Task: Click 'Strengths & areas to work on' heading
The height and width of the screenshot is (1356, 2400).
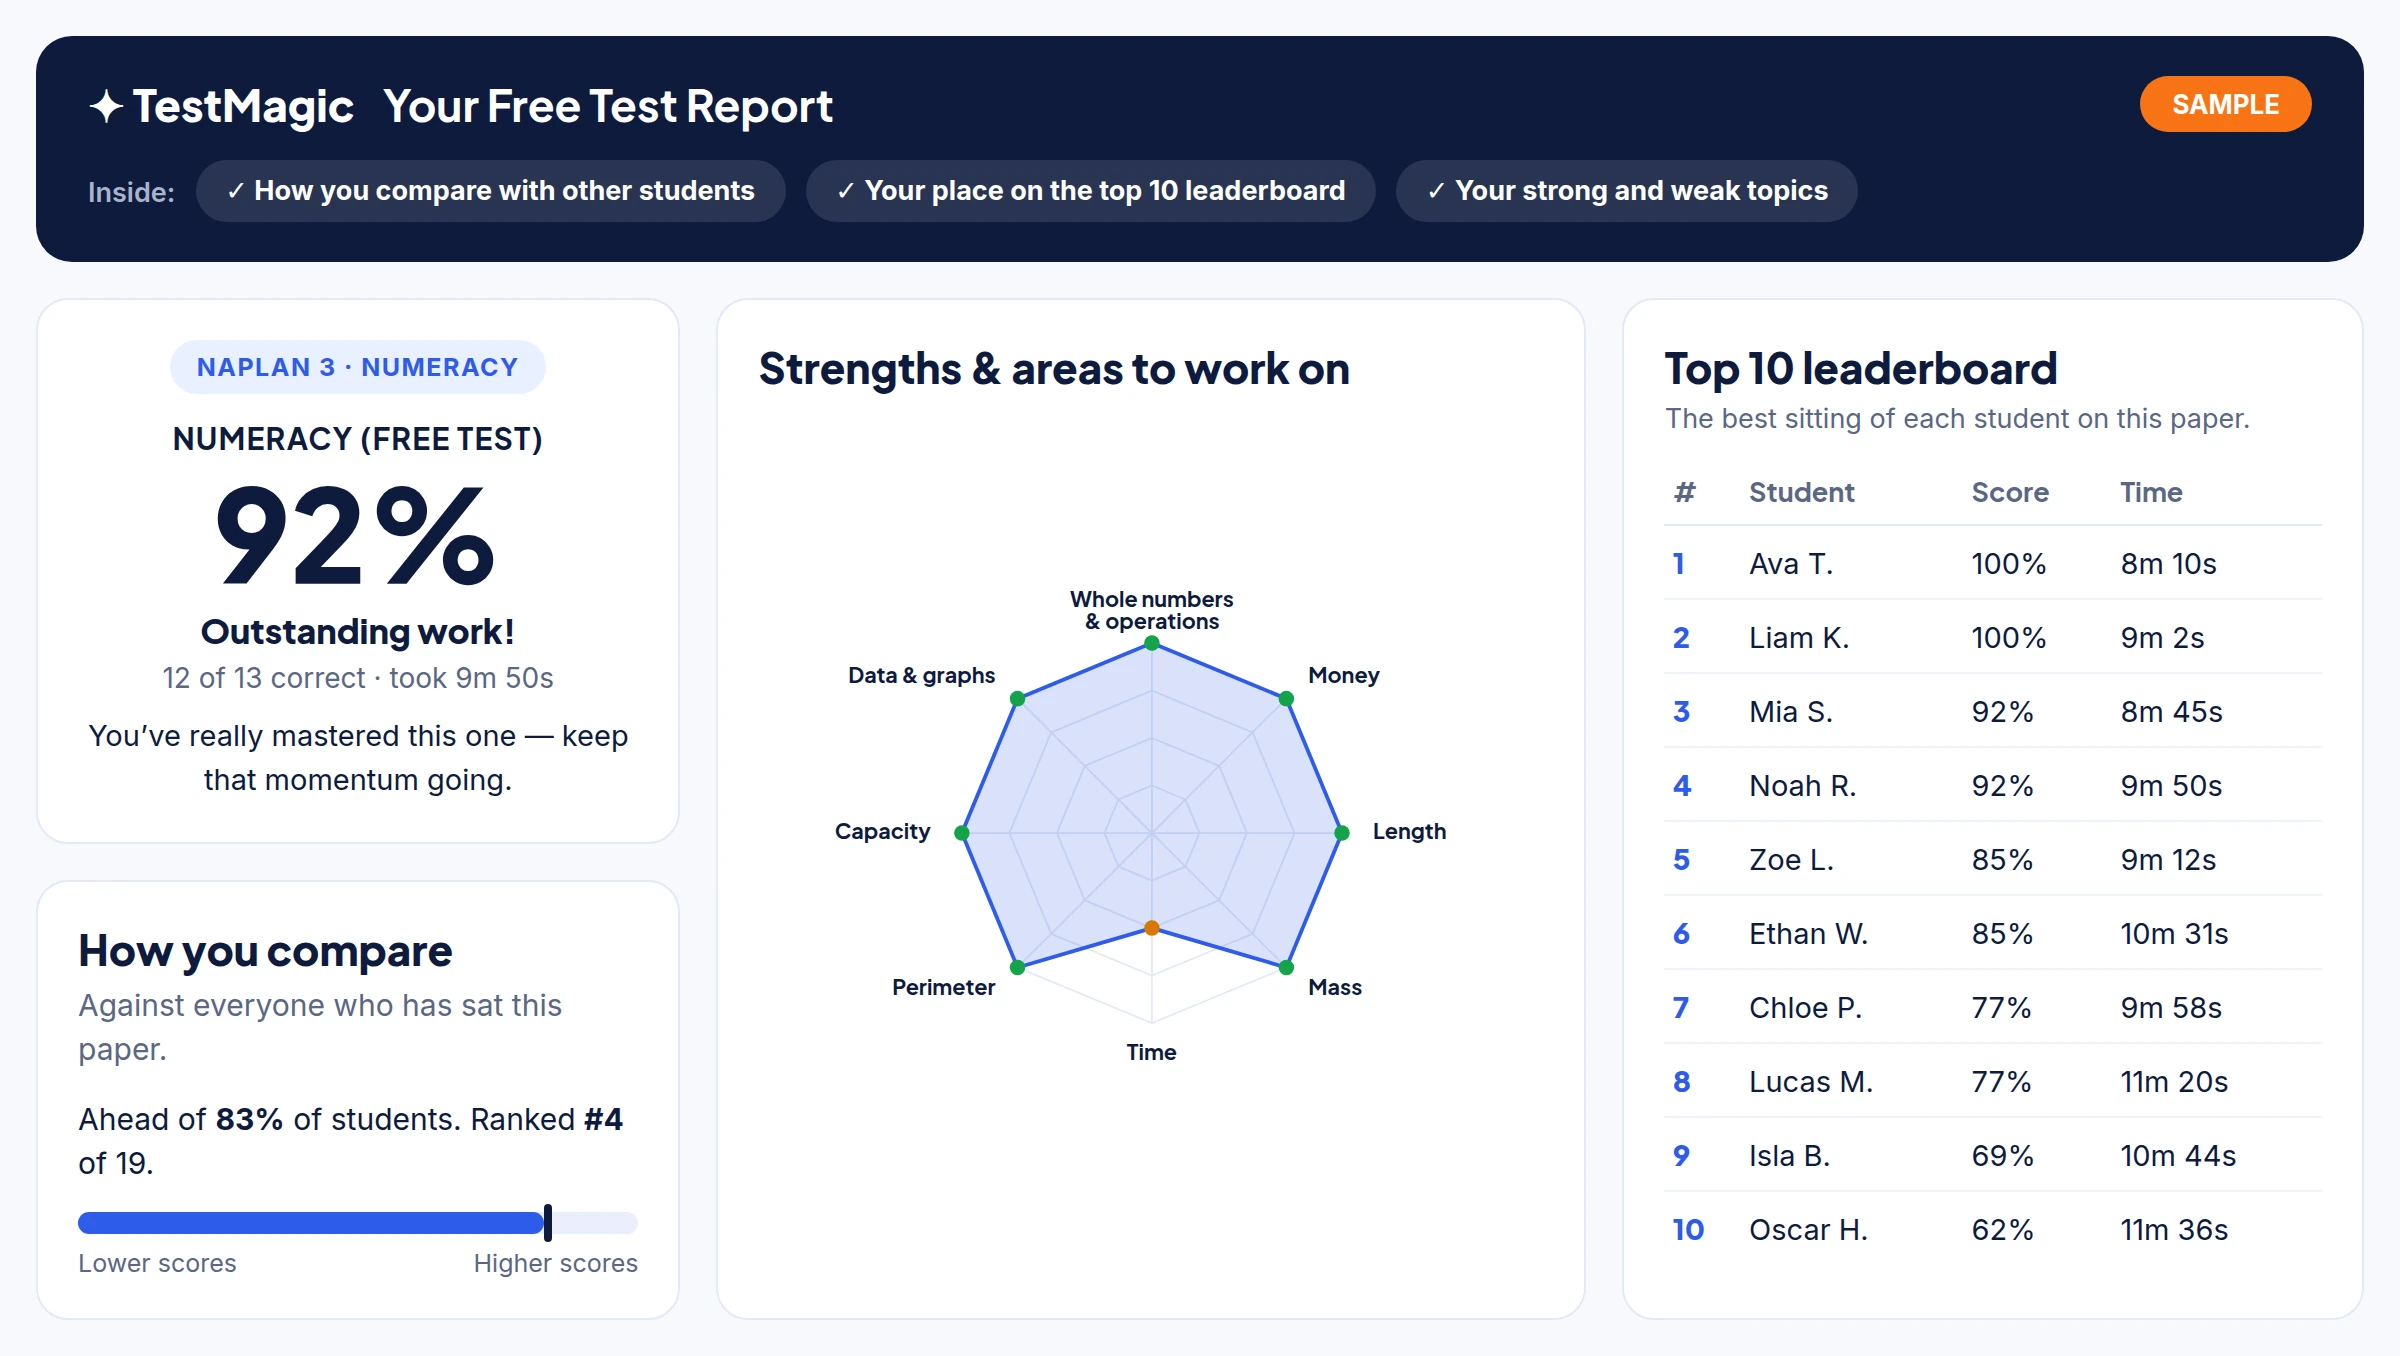Action: [x=1054, y=369]
